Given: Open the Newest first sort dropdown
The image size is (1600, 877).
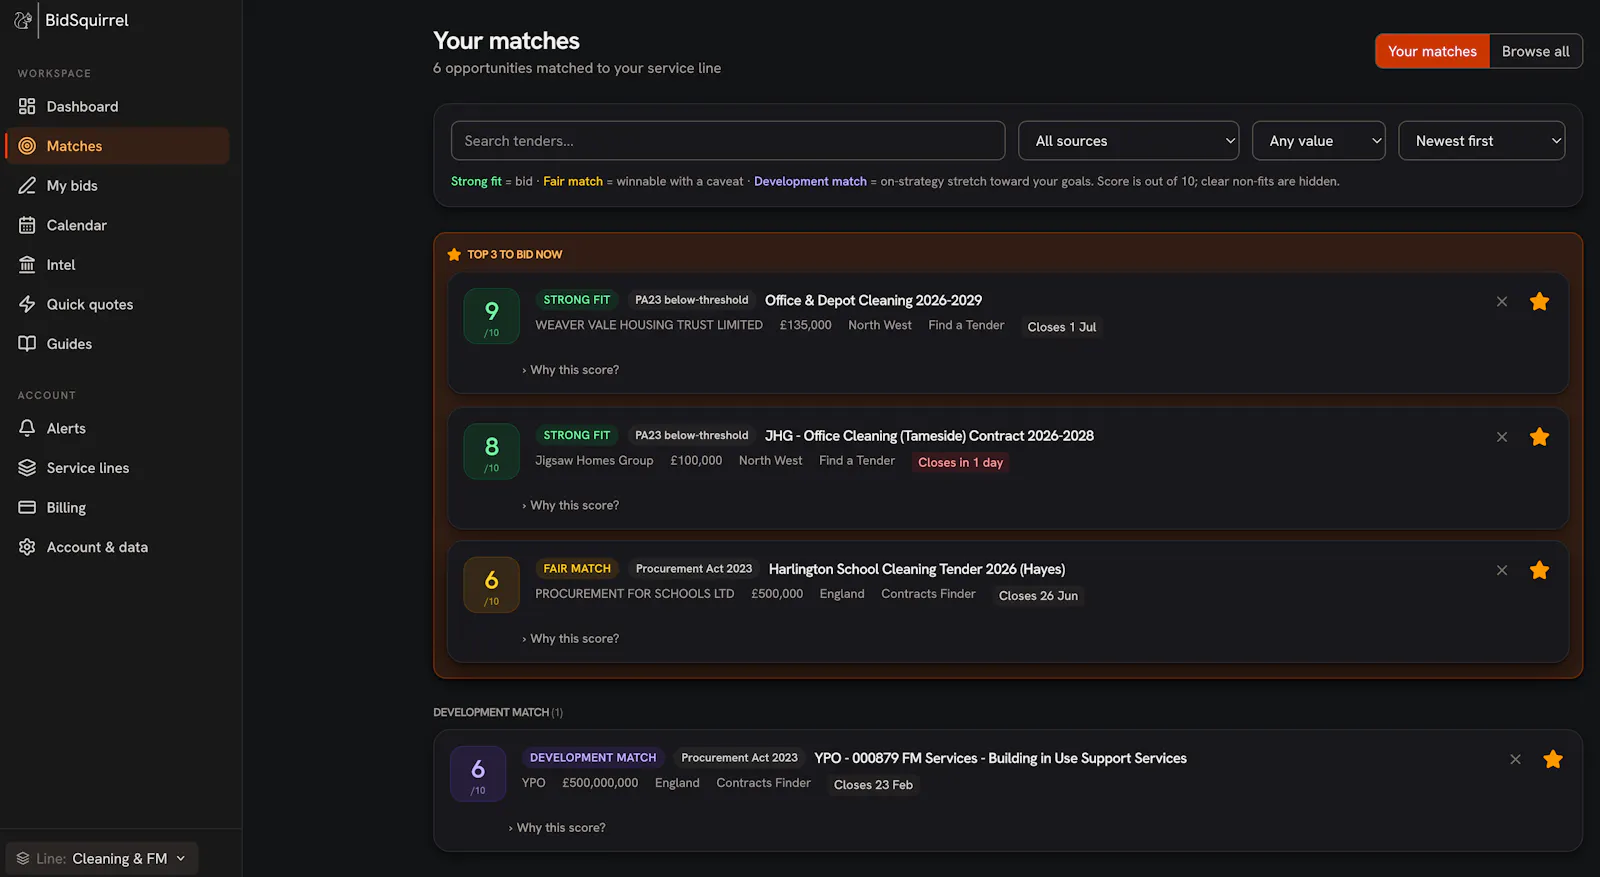Looking at the screenshot, I should pyautogui.click(x=1481, y=141).
